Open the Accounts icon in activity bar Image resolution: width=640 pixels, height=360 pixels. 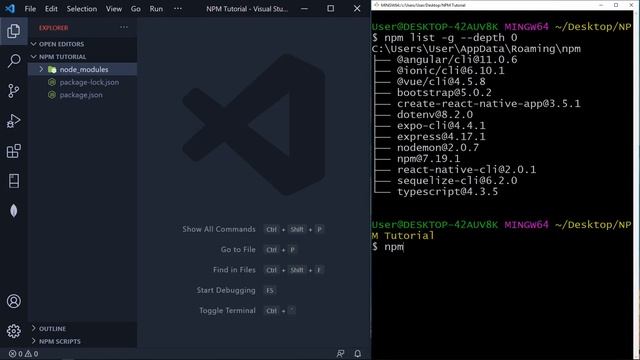13,301
